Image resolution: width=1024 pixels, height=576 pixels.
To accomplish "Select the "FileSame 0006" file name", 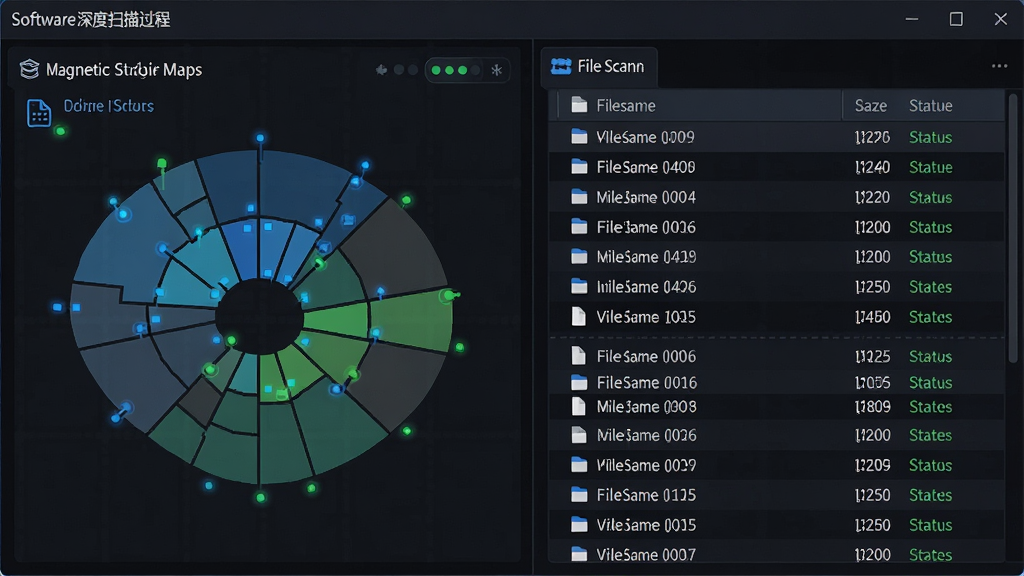I will click(x=646, y=357).
